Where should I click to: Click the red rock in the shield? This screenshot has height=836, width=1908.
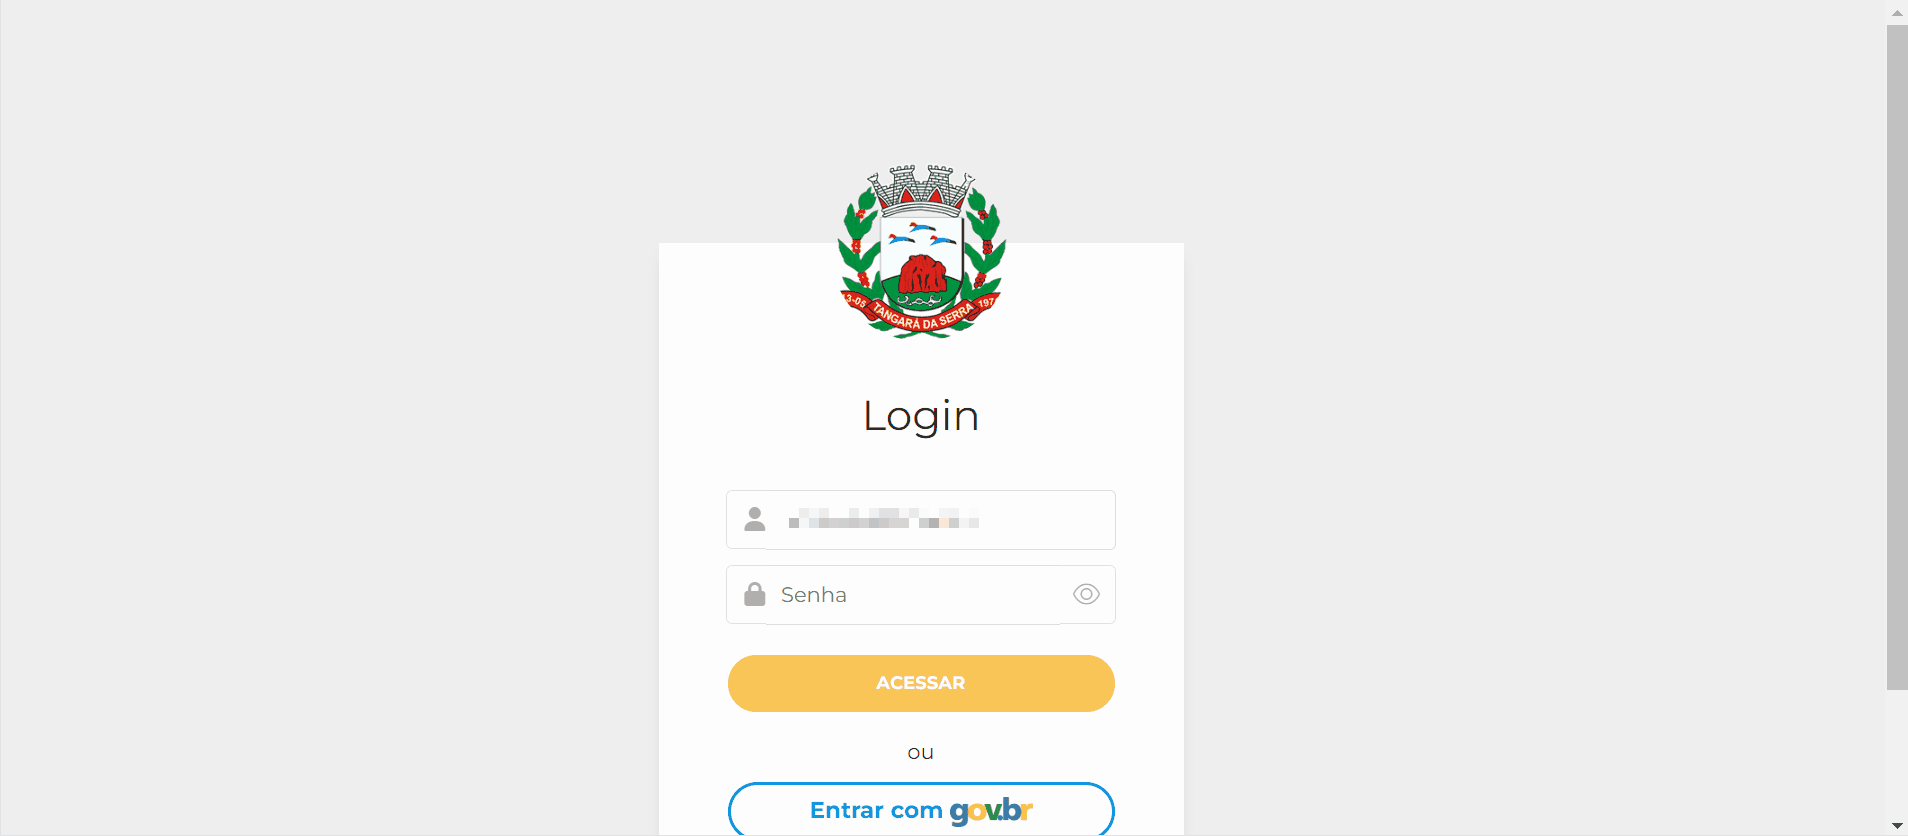click(x=922, y=274)
